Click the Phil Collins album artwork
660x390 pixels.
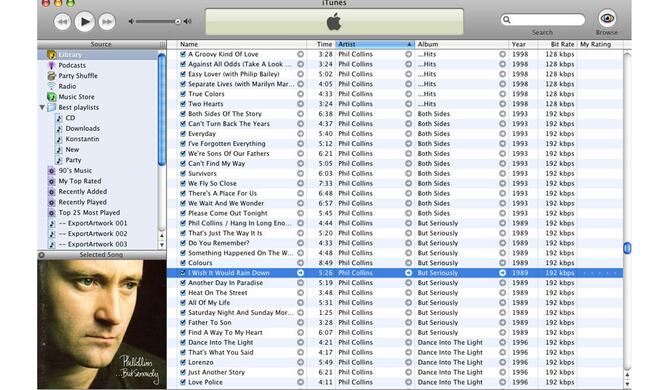point(102,324)
